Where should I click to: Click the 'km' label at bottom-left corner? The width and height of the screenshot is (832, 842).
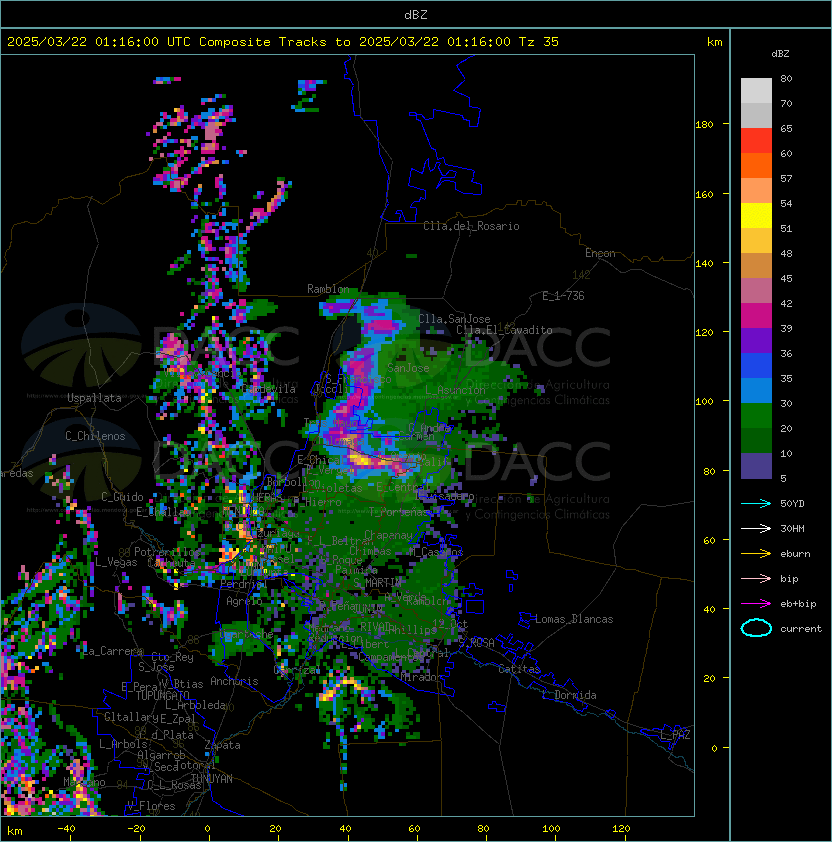[x=15, y=831]
